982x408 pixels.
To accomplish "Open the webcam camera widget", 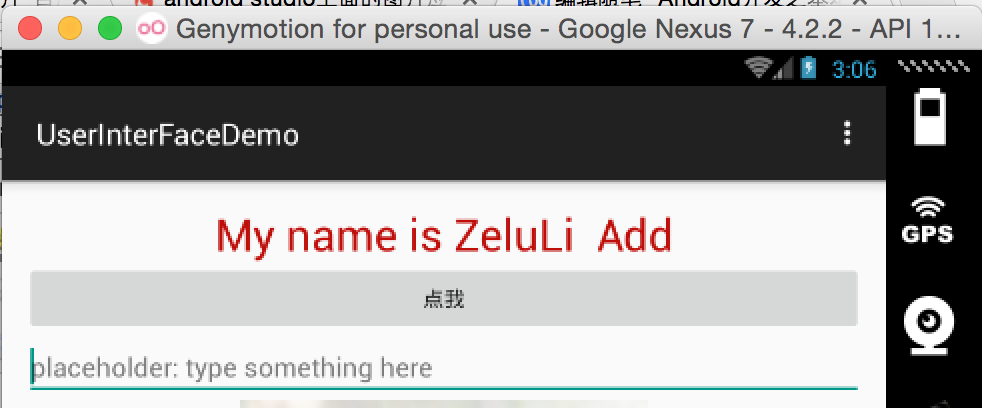I will (929, 325).
